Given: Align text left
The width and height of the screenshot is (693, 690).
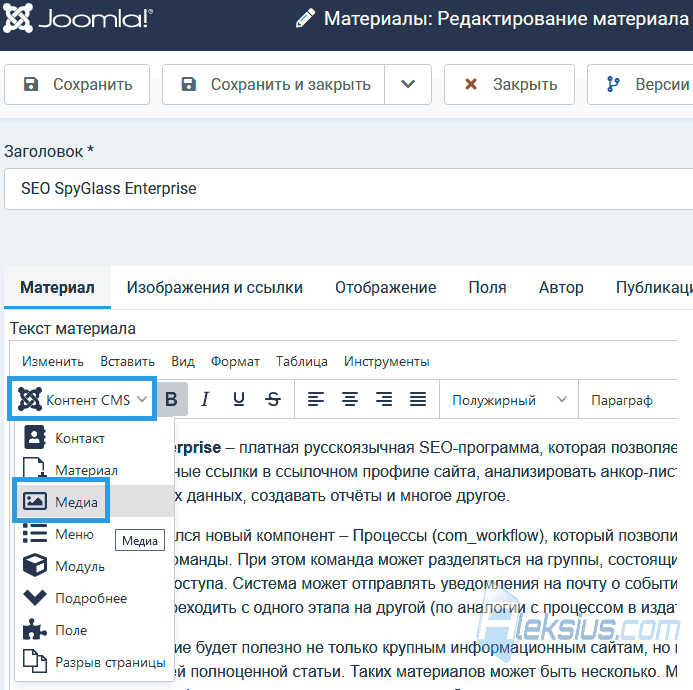Looking at the screenshot, I should [x=316, y=399].
